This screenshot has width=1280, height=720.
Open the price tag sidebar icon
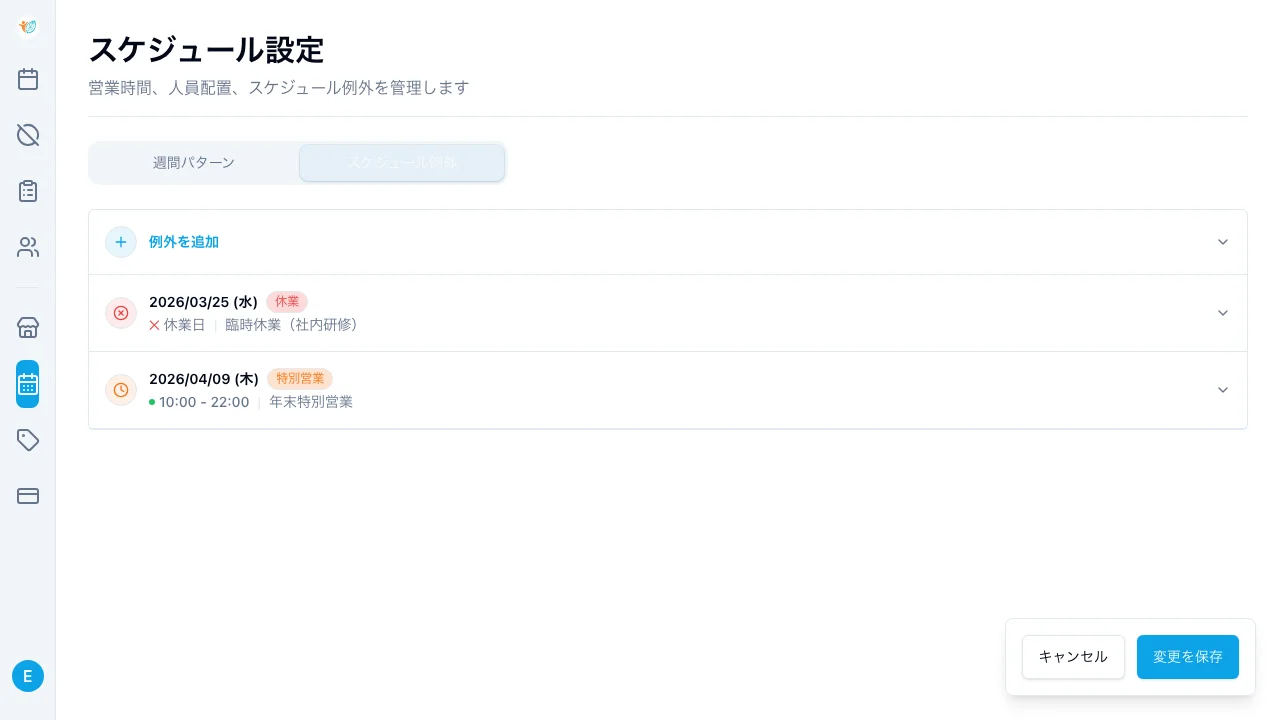pyautogui.click(x=28, y=440)
